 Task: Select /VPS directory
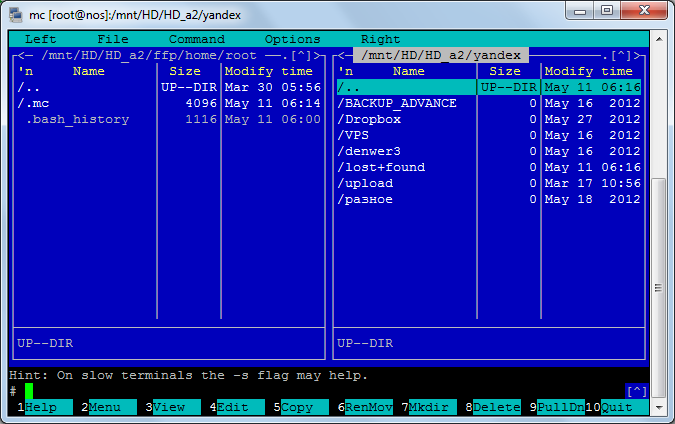[x=407, y=135]
